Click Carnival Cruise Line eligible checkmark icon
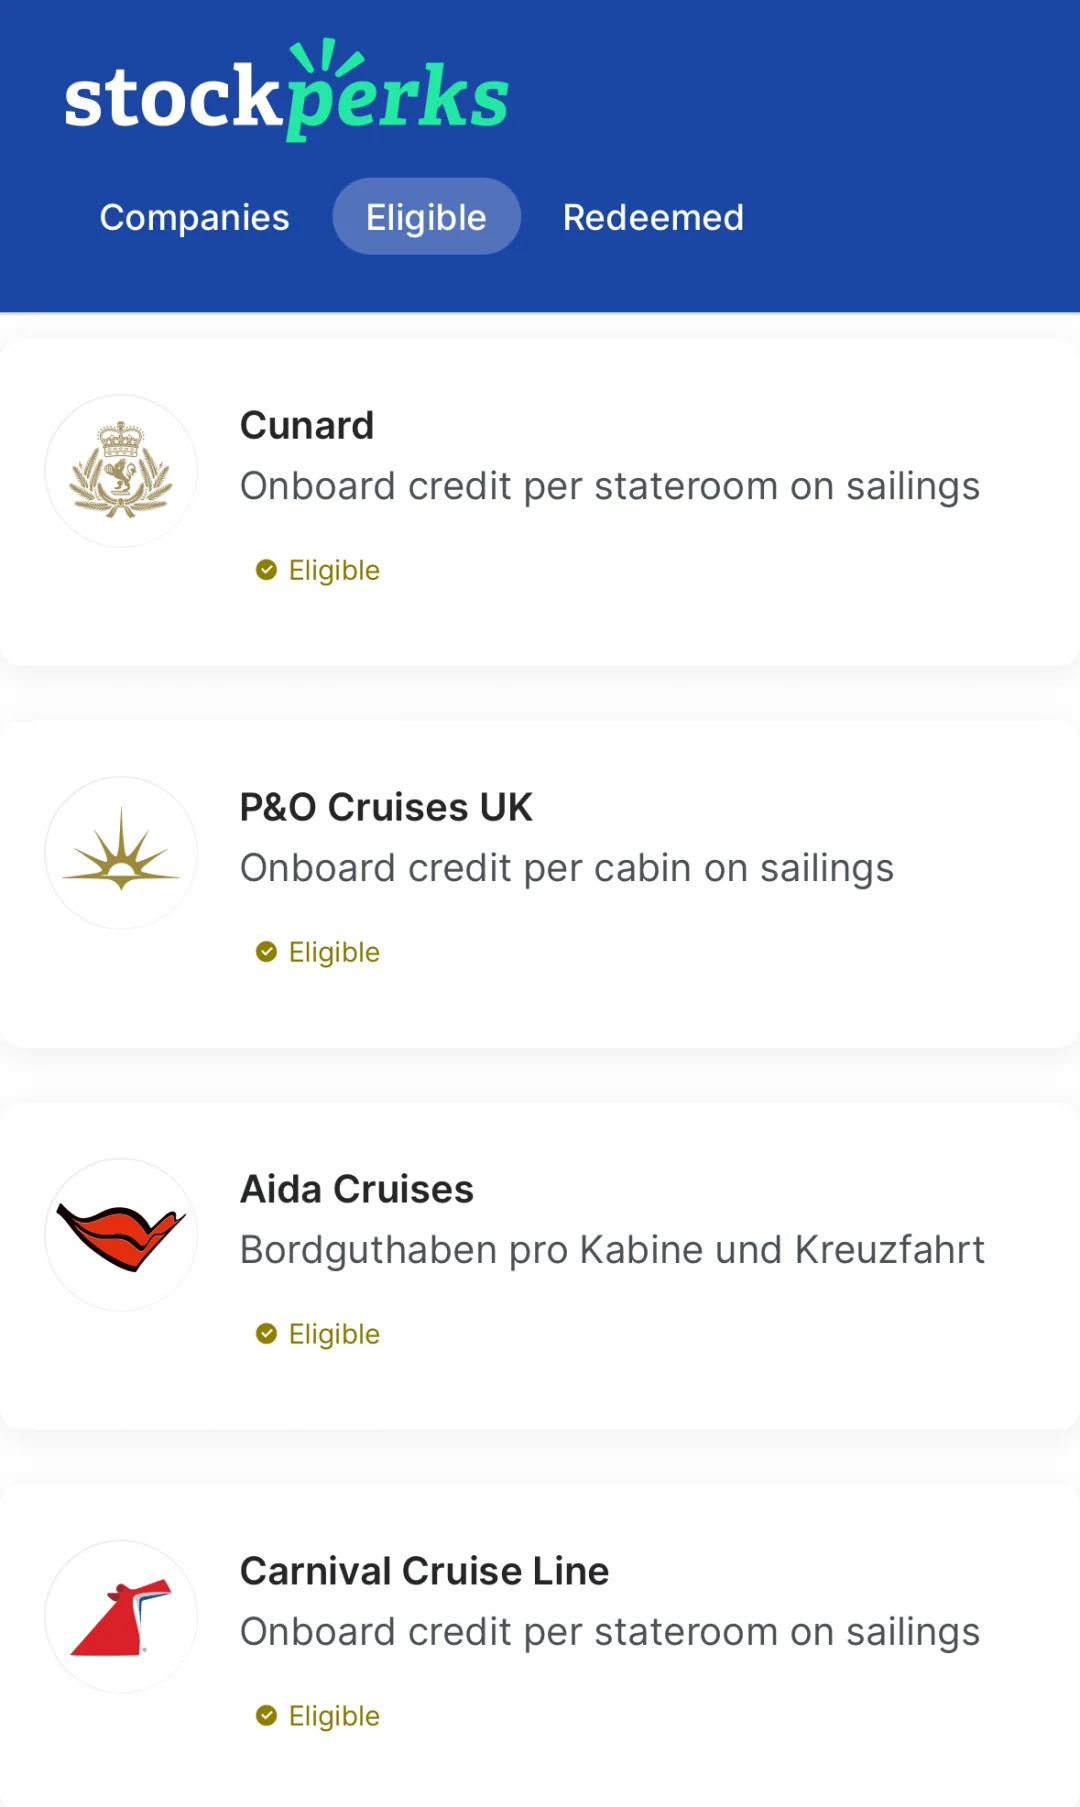The height and width of the screenshot is (1807, 1080). [x=266, y=1716]
